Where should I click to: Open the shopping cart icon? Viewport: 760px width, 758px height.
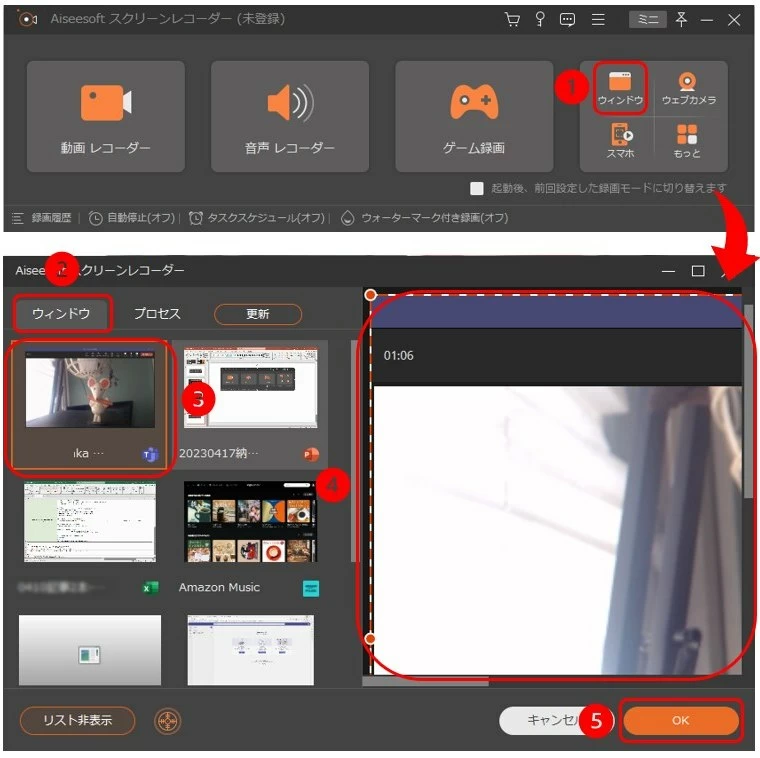click(x=512, y=19)
